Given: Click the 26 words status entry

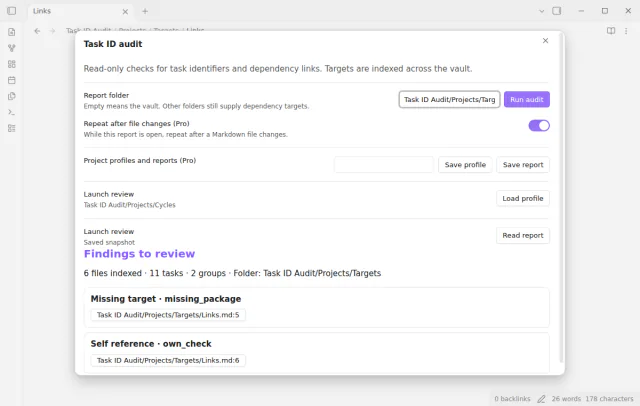Looking at the screenshot, I should (566, 399).
